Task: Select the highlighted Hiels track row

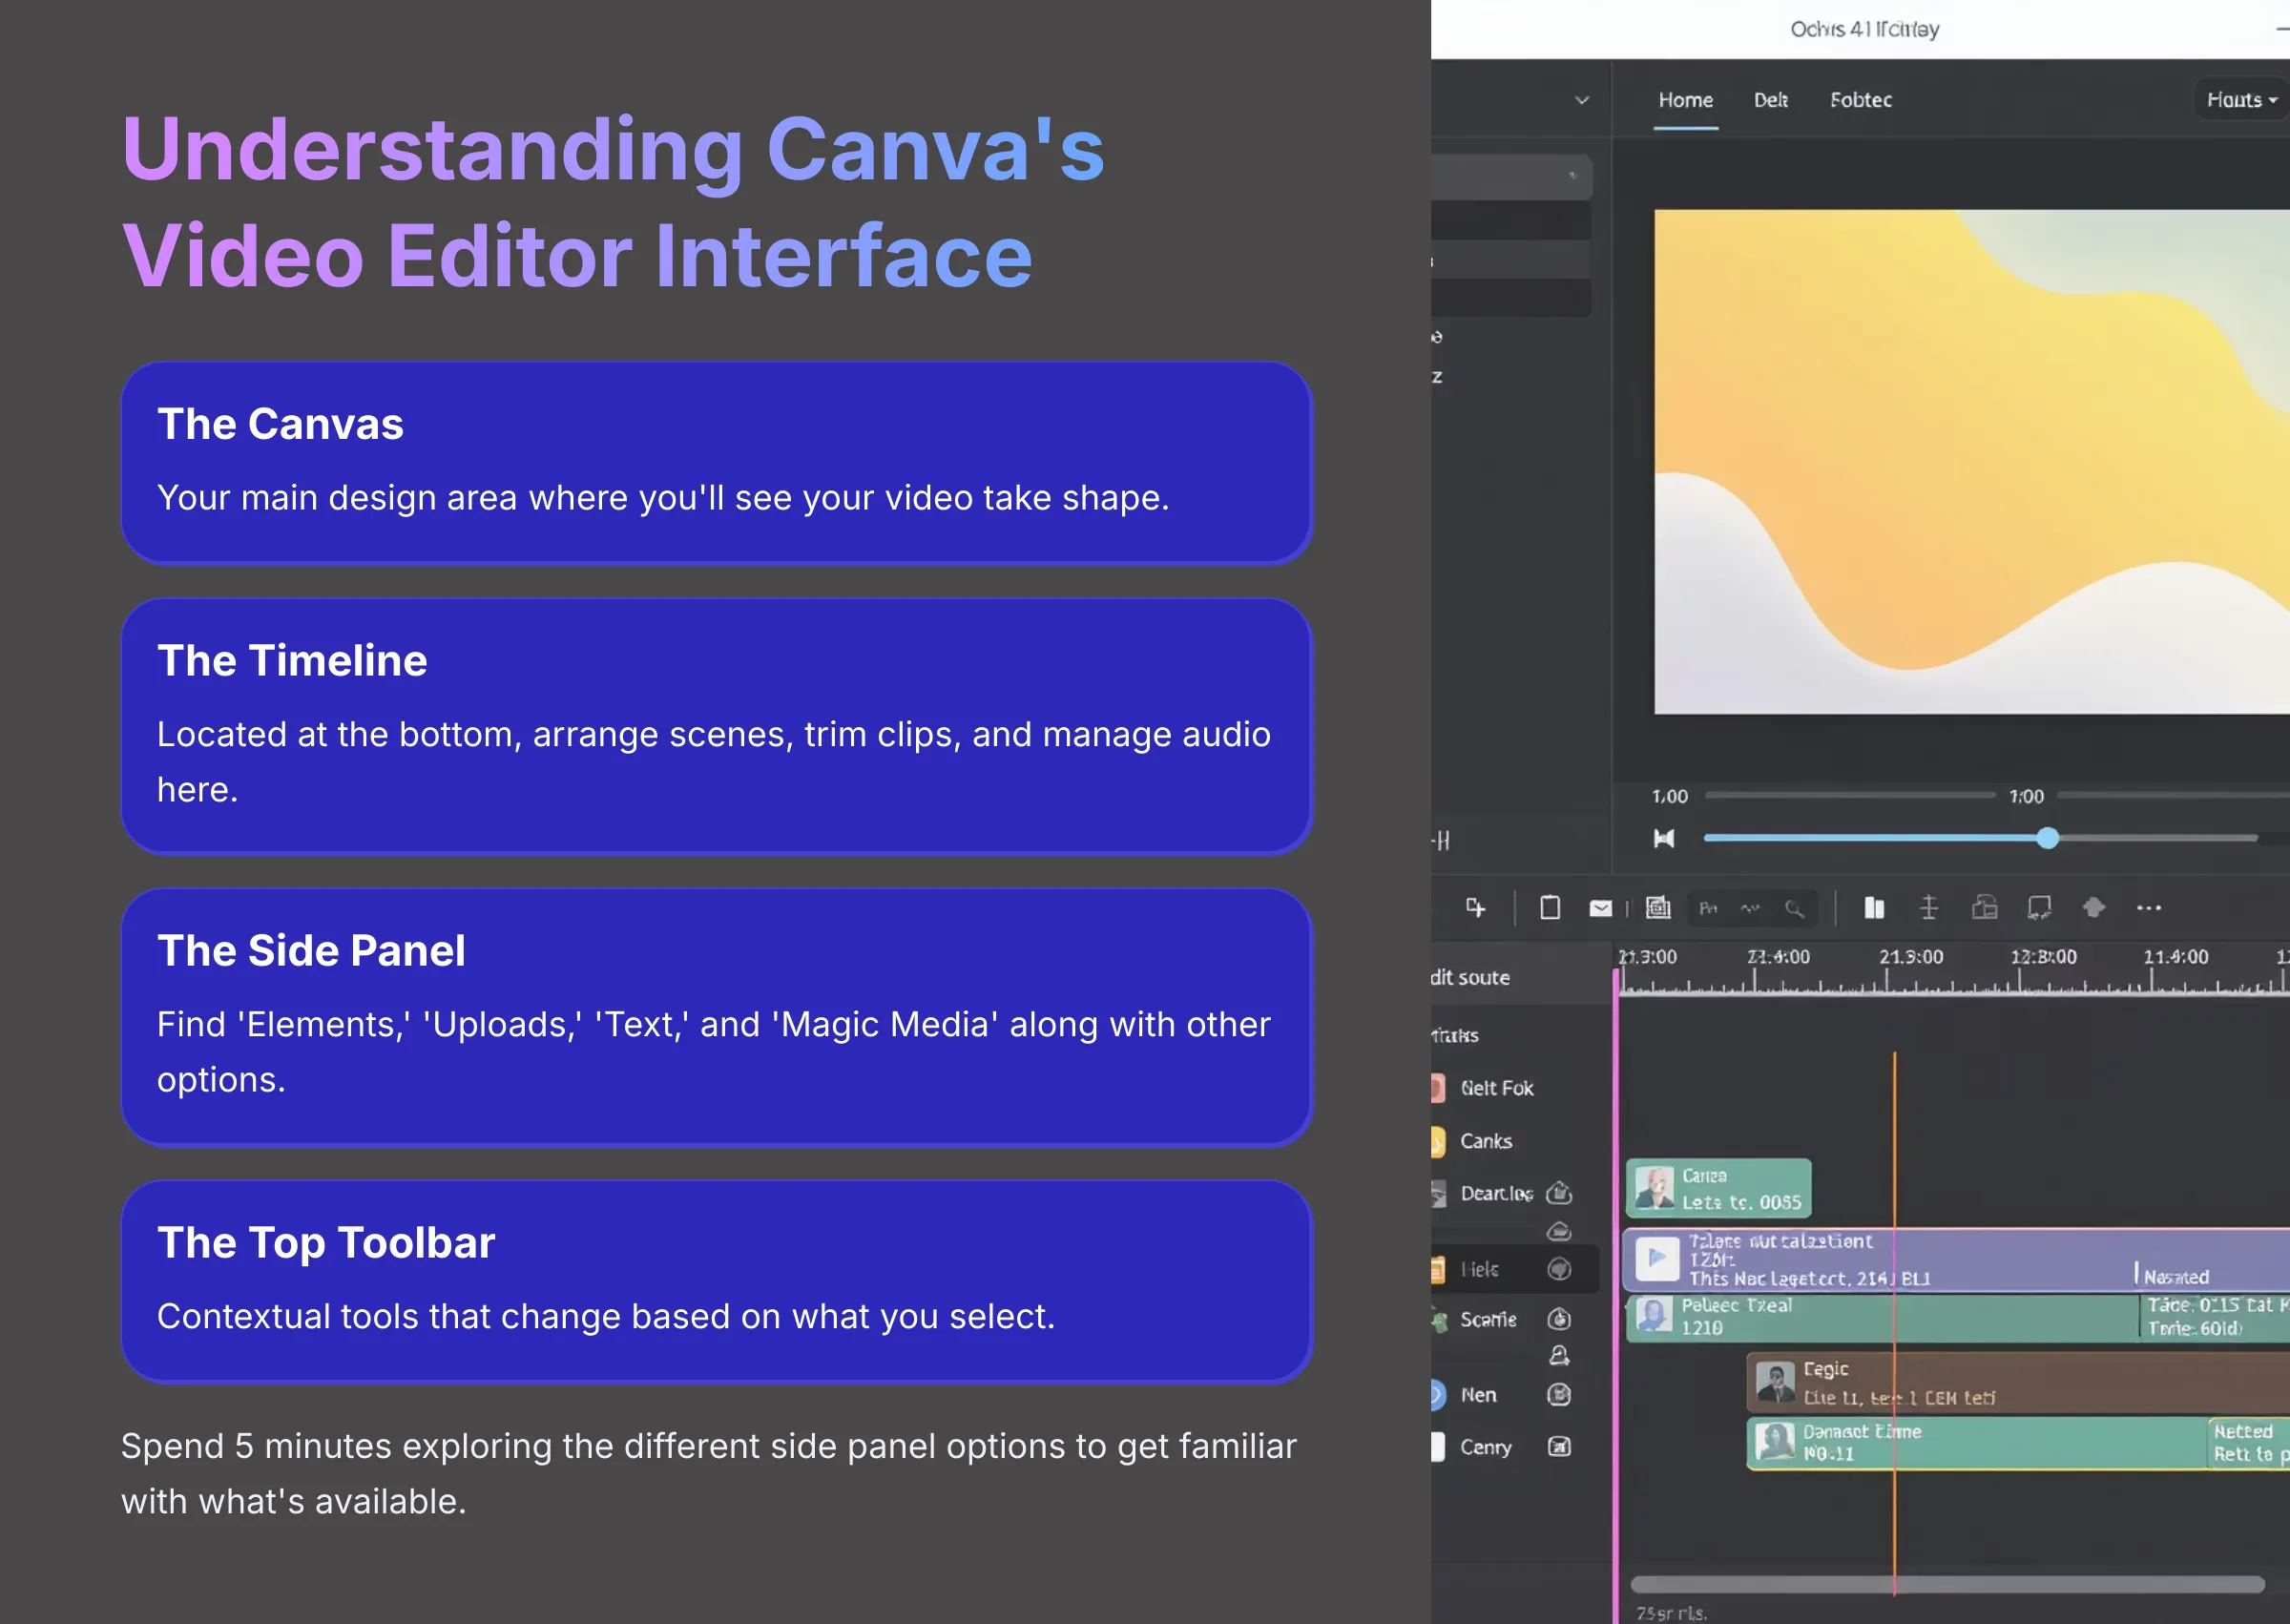Action: [x=1514, y=1269]
